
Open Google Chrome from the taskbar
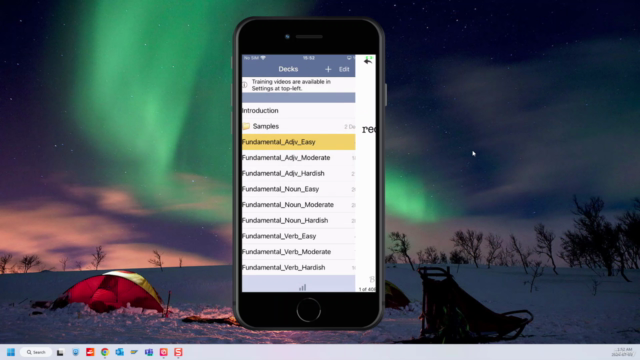(x=105, y=352)
